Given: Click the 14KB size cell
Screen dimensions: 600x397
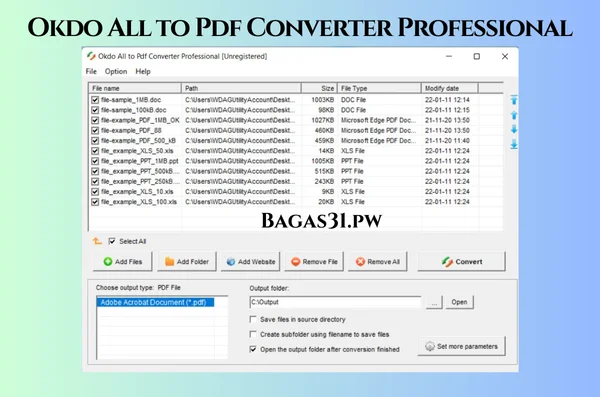Looking at the screenshot, I should (x=326, y=151).
